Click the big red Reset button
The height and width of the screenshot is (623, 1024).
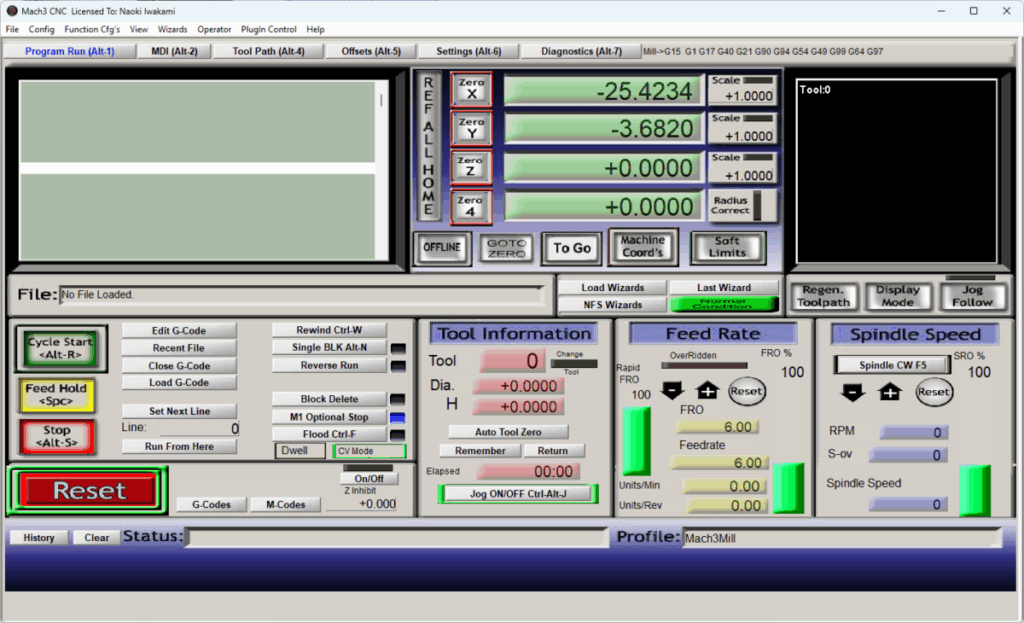tap(89, 490)
